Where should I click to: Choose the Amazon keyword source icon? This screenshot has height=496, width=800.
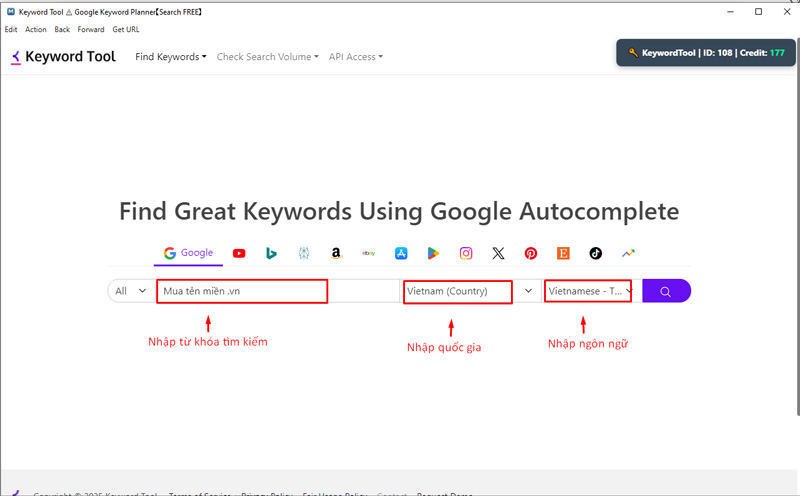point(336,254)
